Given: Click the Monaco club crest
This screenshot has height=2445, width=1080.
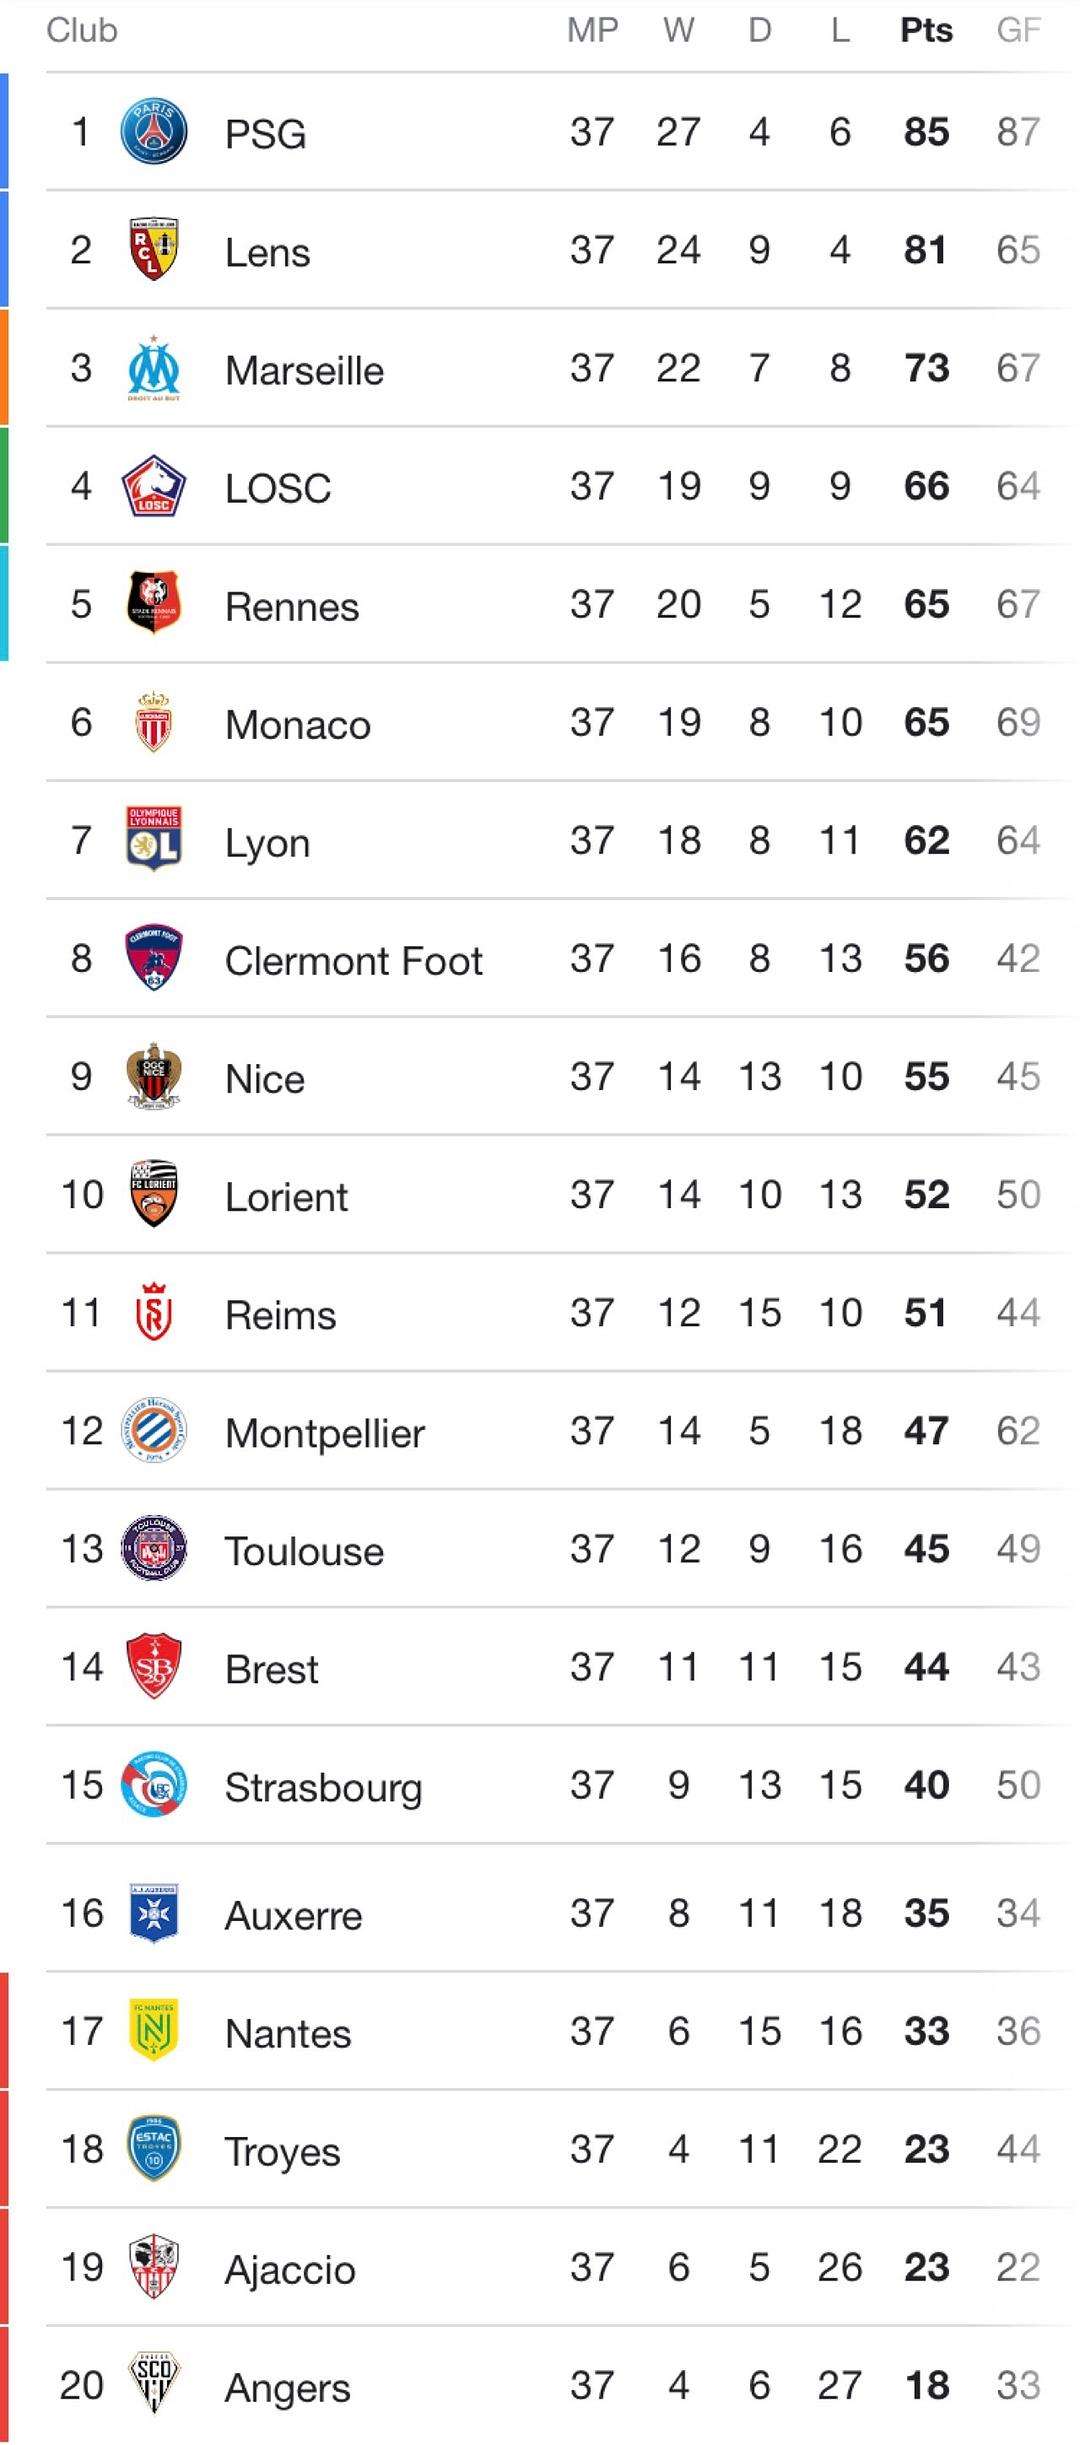Looking at the screenshot, I should click(154, 722).
